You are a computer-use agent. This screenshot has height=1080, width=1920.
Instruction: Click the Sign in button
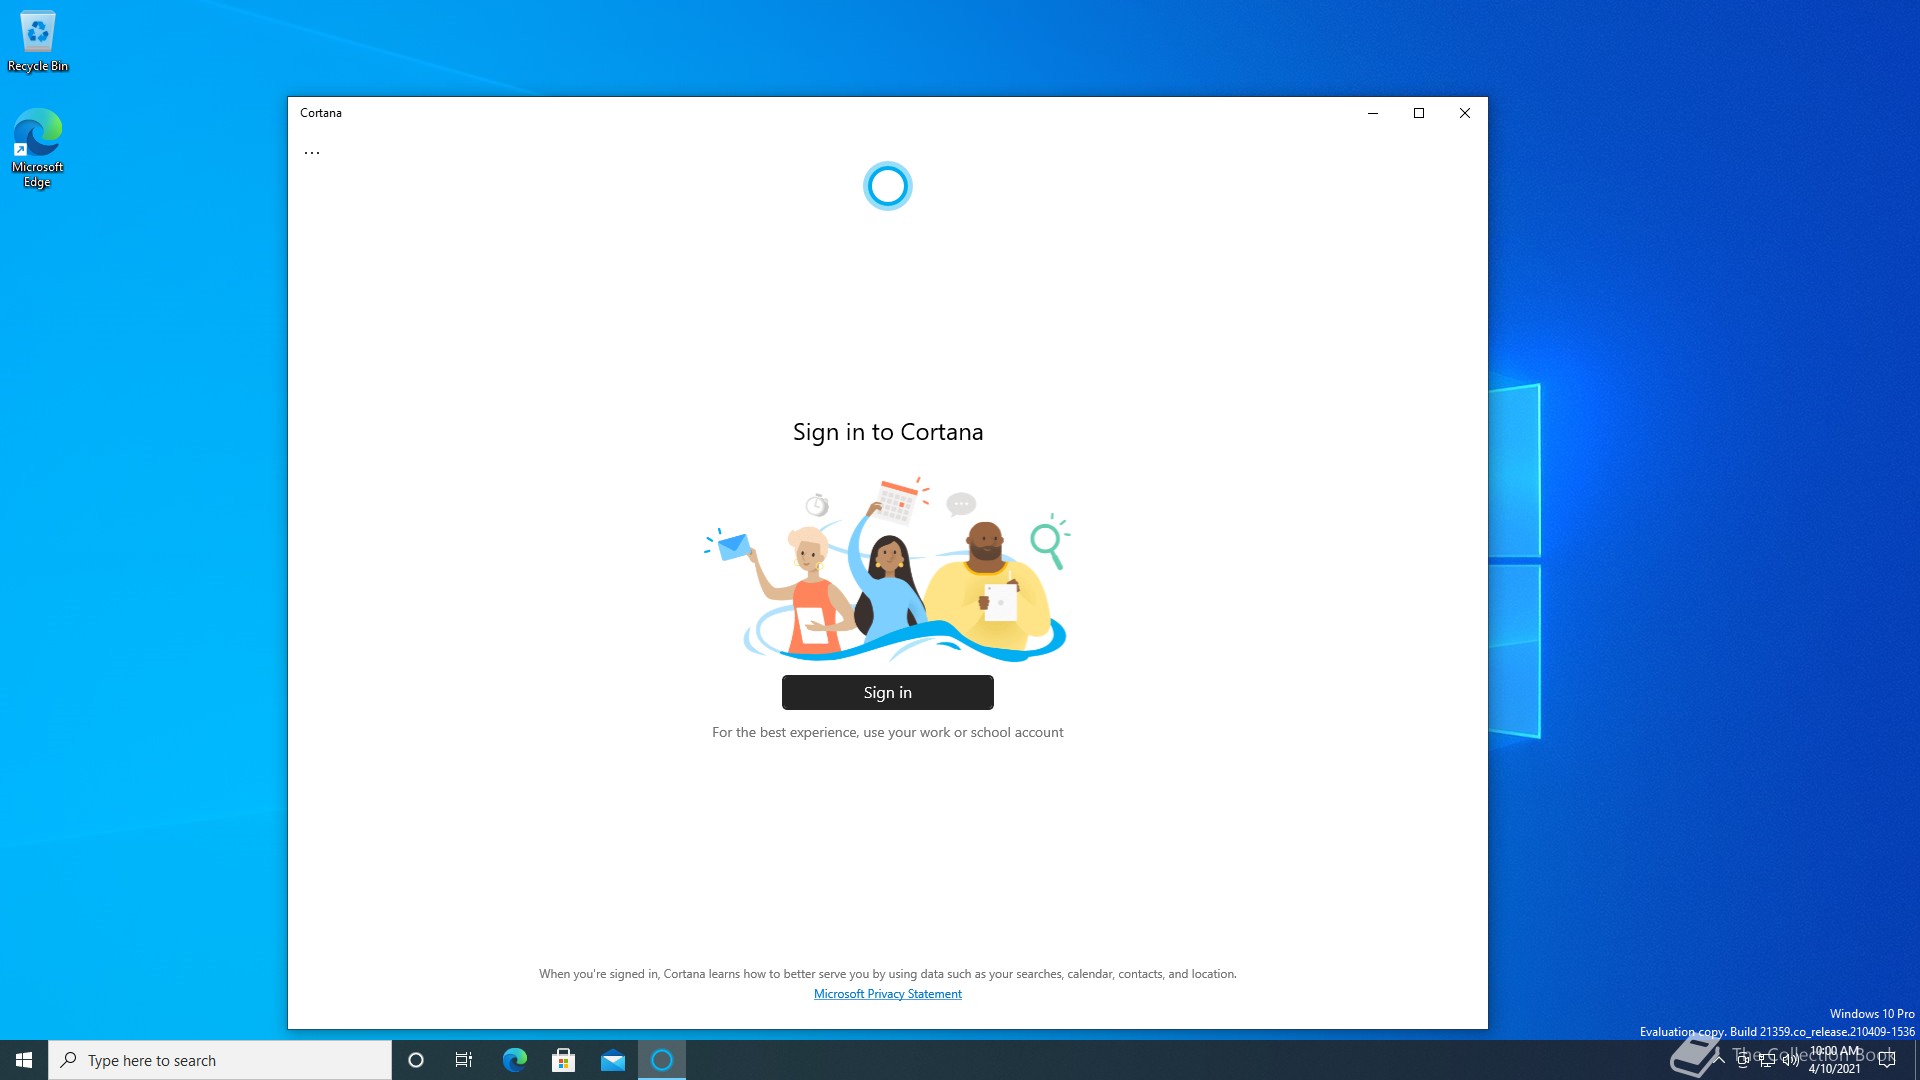[888, 692]
